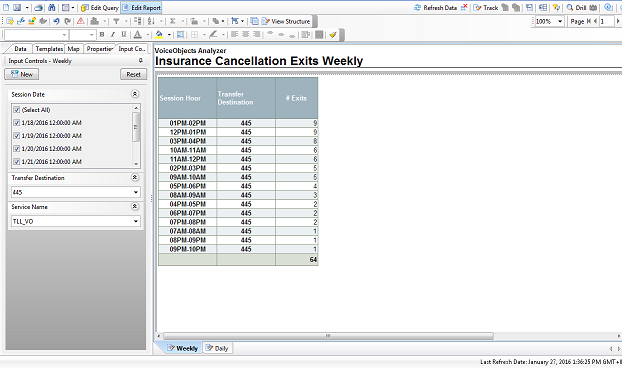Click the format painter brush icon
This screenshot has height=368, width=622.
333,34
